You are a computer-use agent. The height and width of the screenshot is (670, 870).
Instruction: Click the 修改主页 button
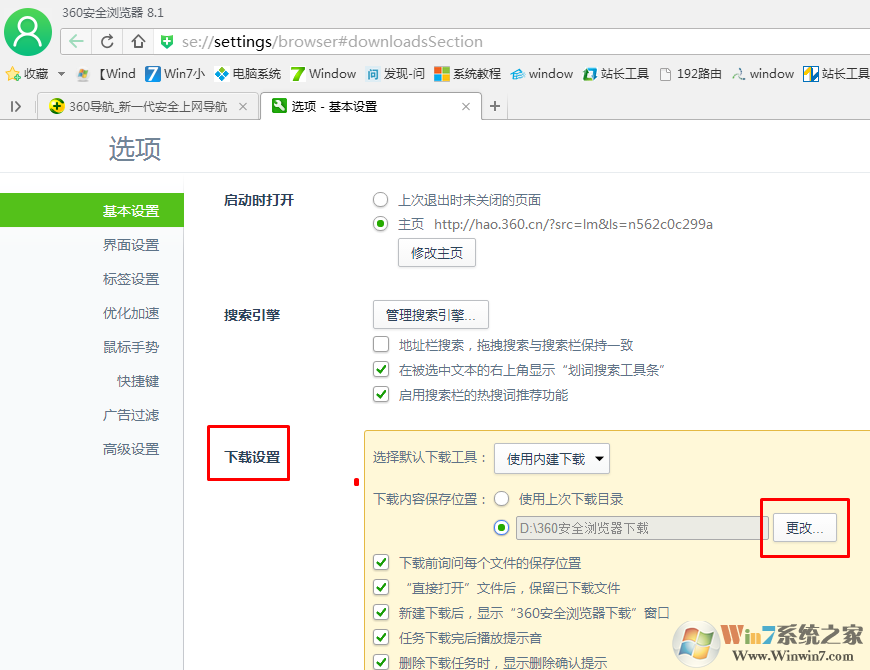[x=436, y=253]
